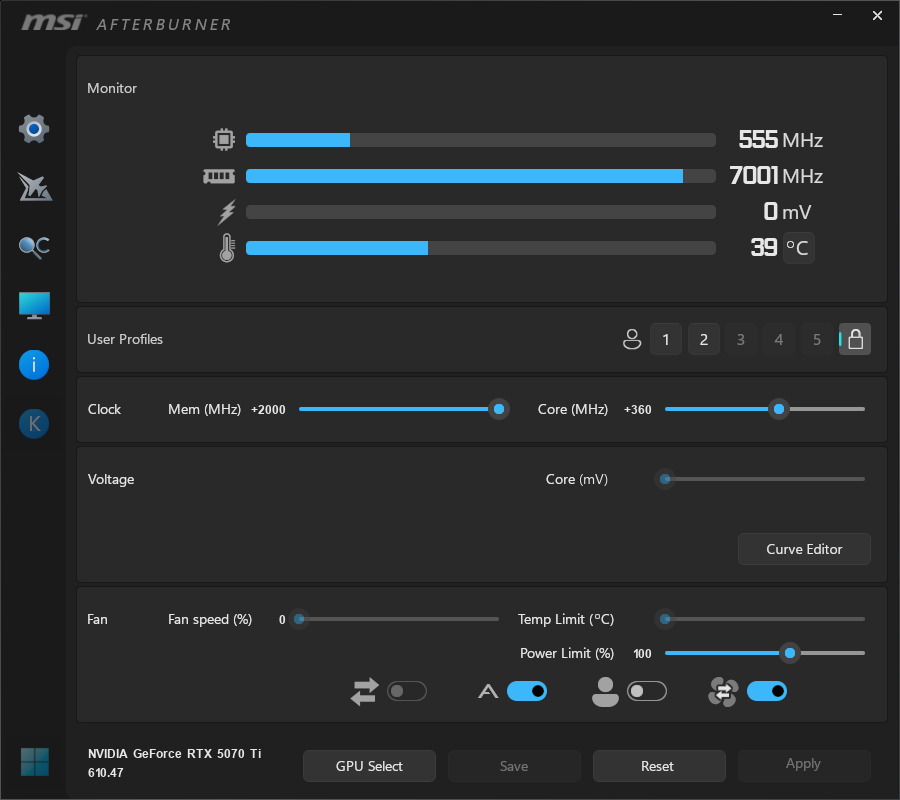
Task: Click the Core (mV) voltage slider handle
Action: [x=665, y=479]
